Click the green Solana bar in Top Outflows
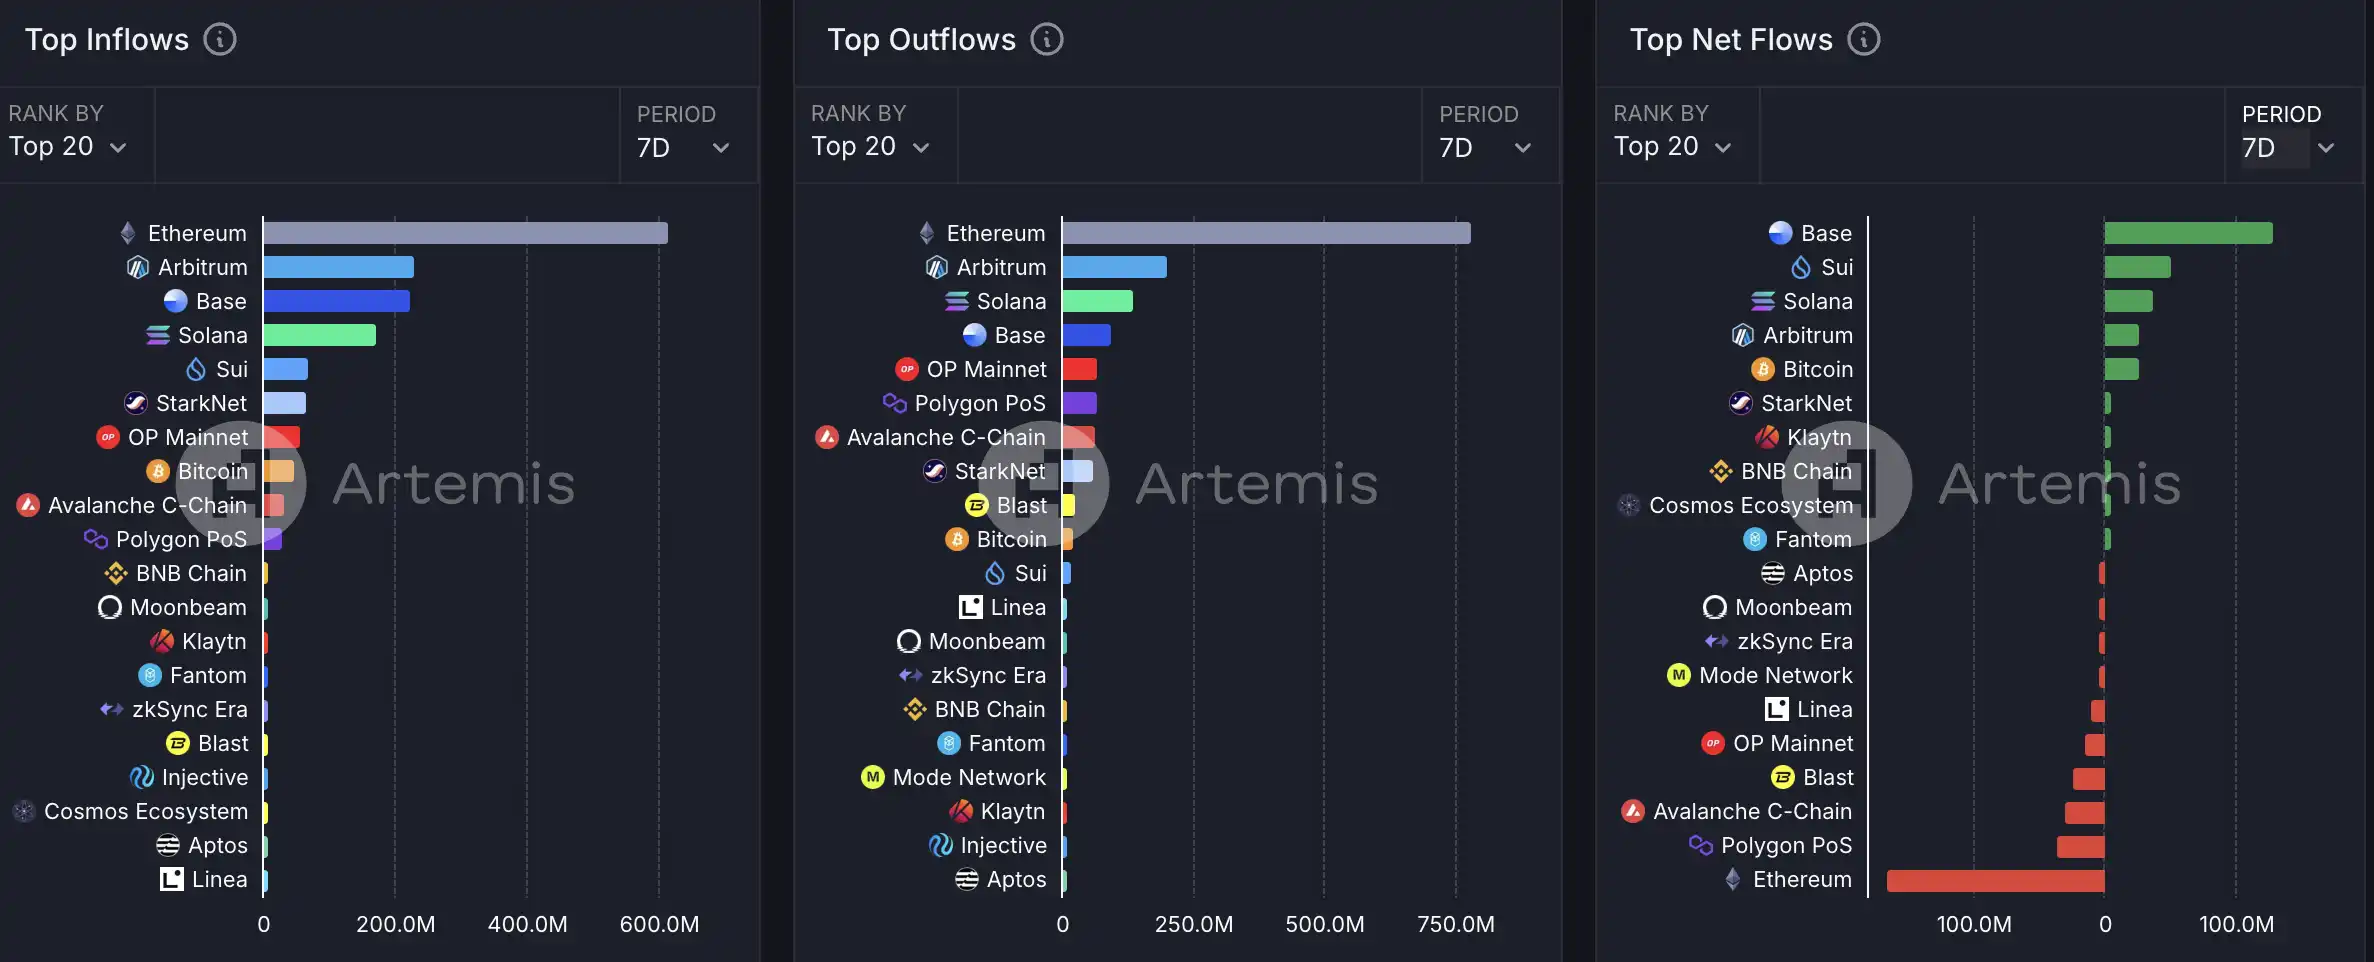Viewport: 2374px width, 962px height. click(1097, 301)
